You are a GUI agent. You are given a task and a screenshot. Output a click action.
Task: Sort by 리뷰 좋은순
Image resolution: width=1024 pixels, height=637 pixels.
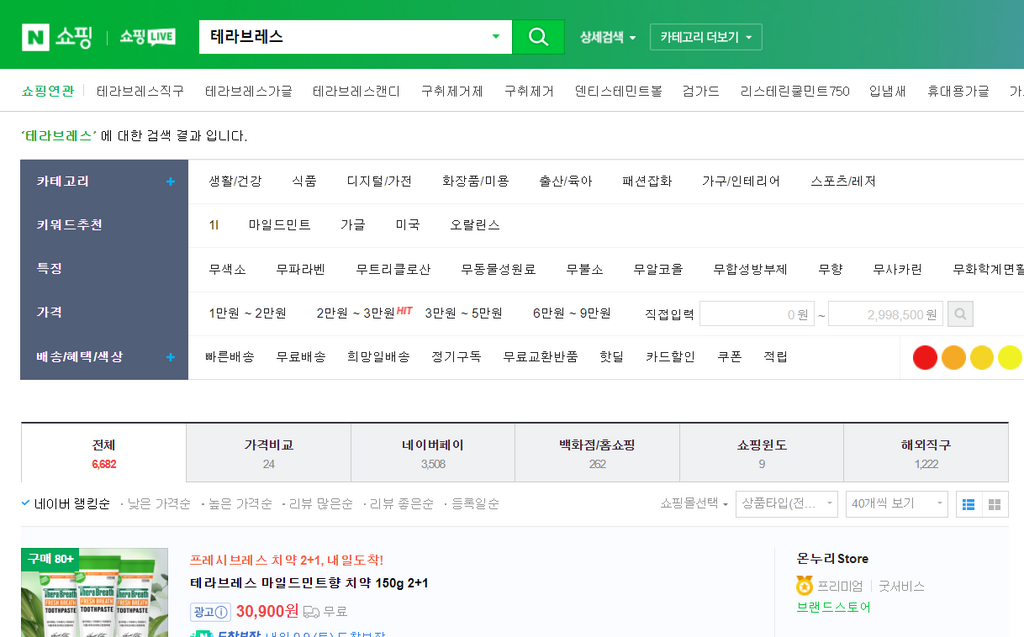point(402,504)
